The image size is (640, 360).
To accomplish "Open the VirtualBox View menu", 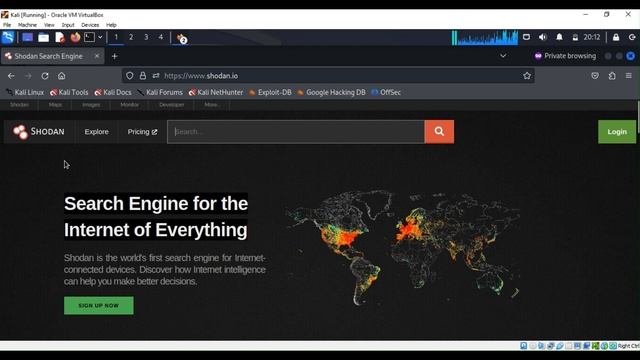I will [x=49, y=25].
